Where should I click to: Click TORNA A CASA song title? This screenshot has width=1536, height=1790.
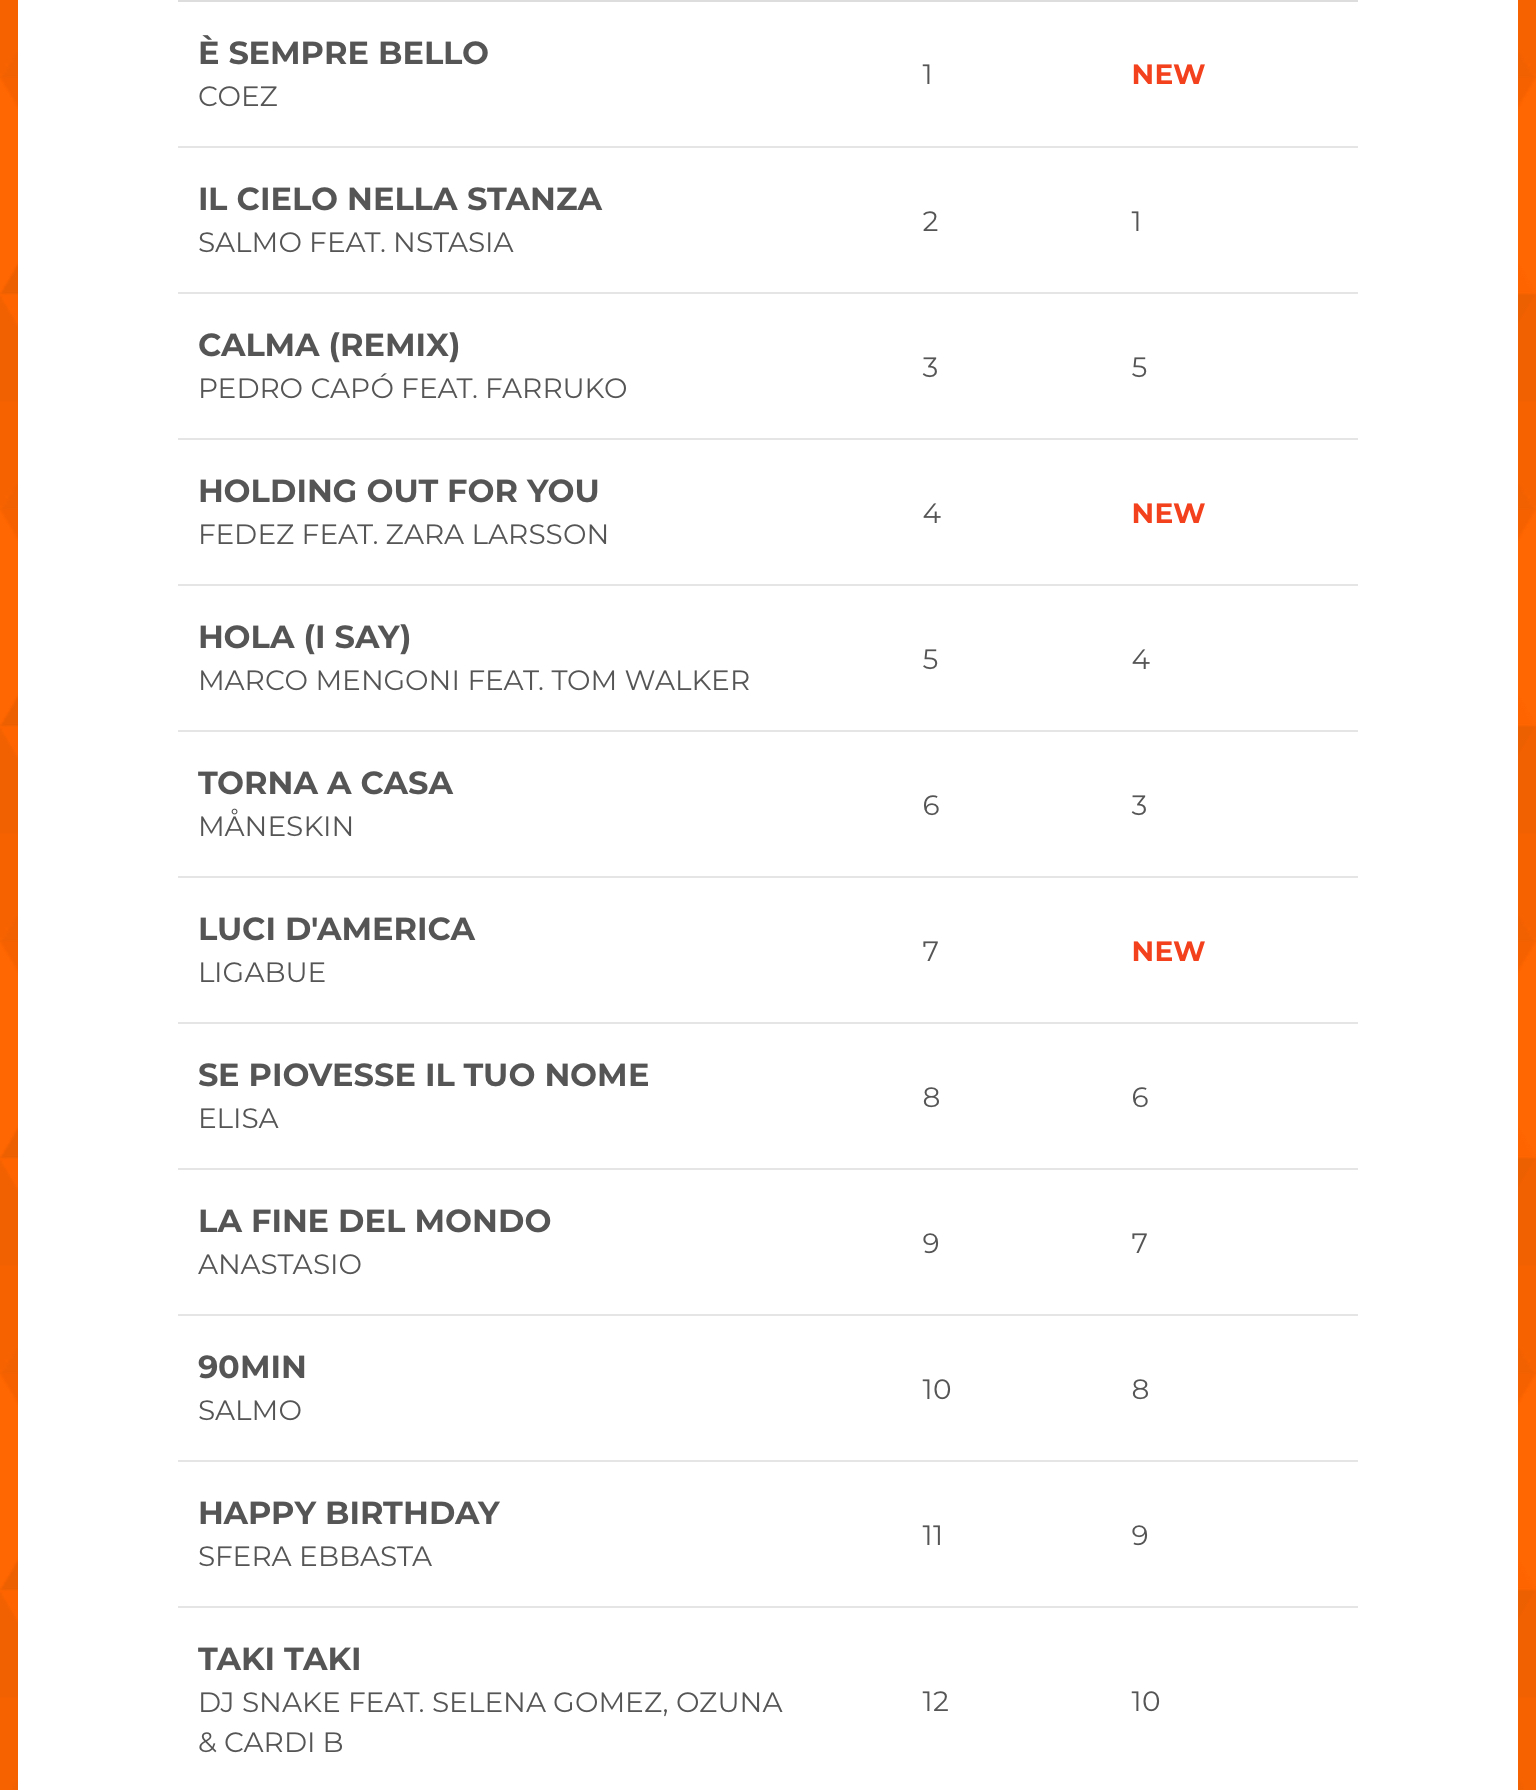(x=325, y=783)
